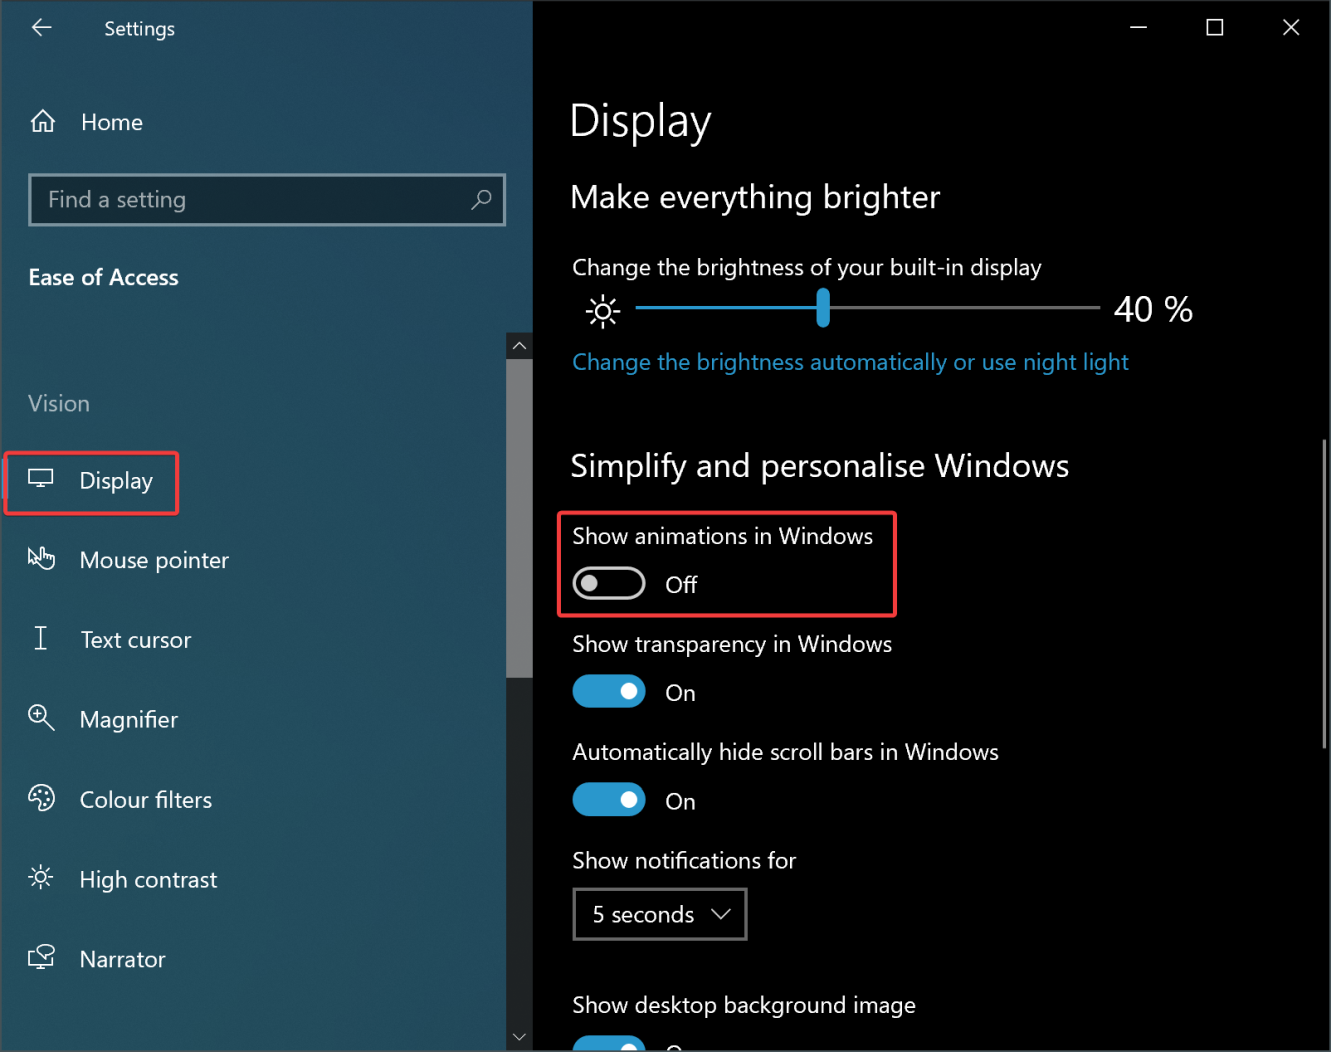The width and height of the screenshot is (1331, 1052).
Task: Disable Automatically hide scroll bars toggle
Action: point(609,800)
